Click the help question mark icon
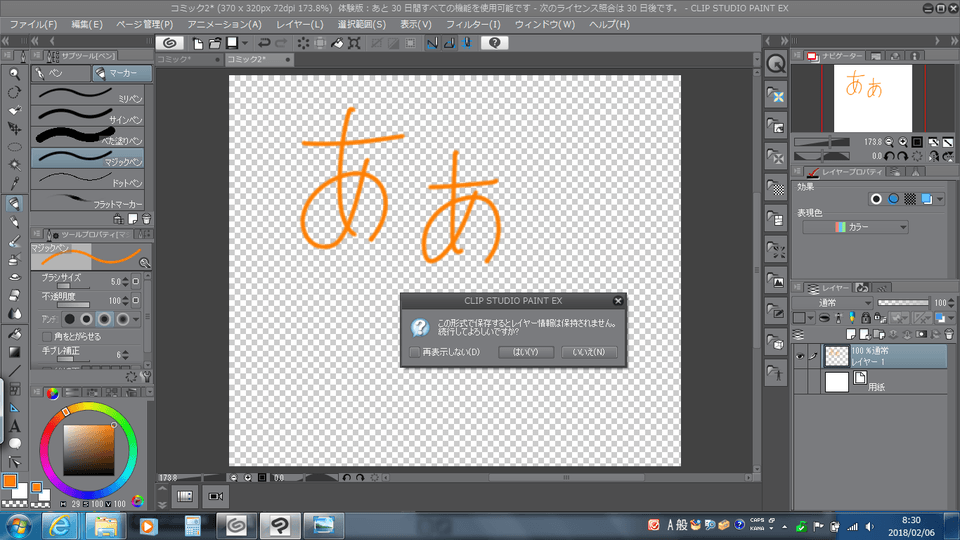 pos(495,43)
